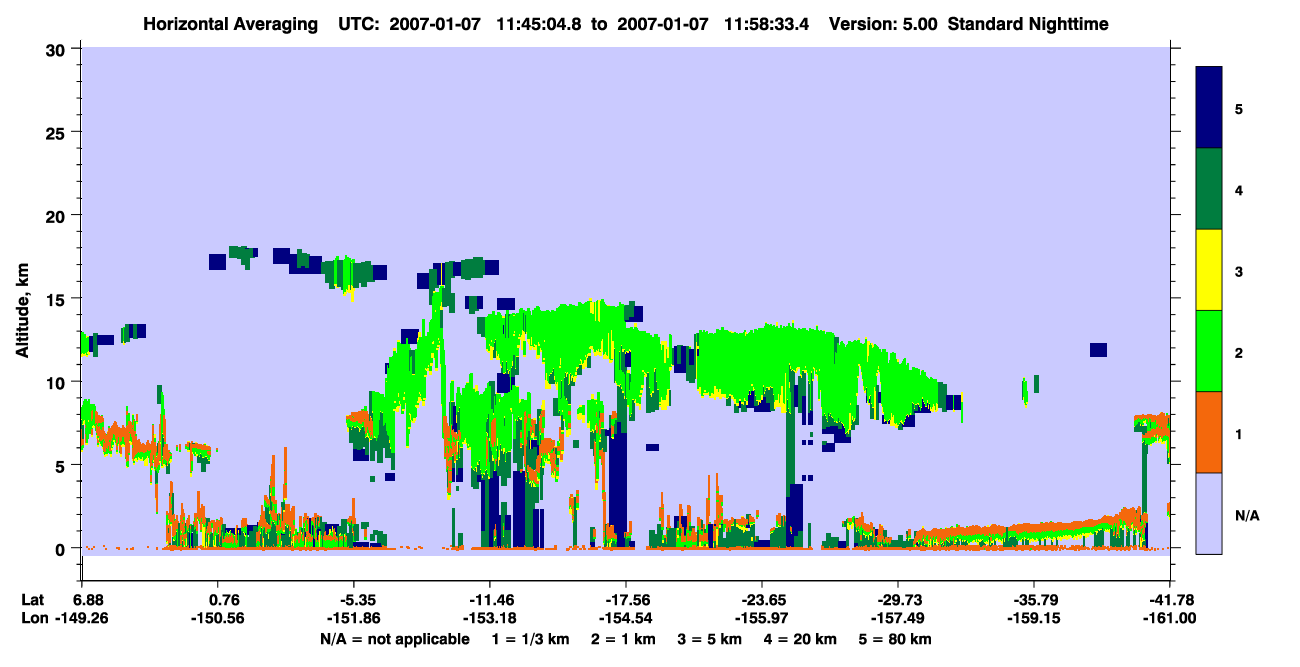
Task: Click longitude value -150.56
Action: [x=217, y=618]
